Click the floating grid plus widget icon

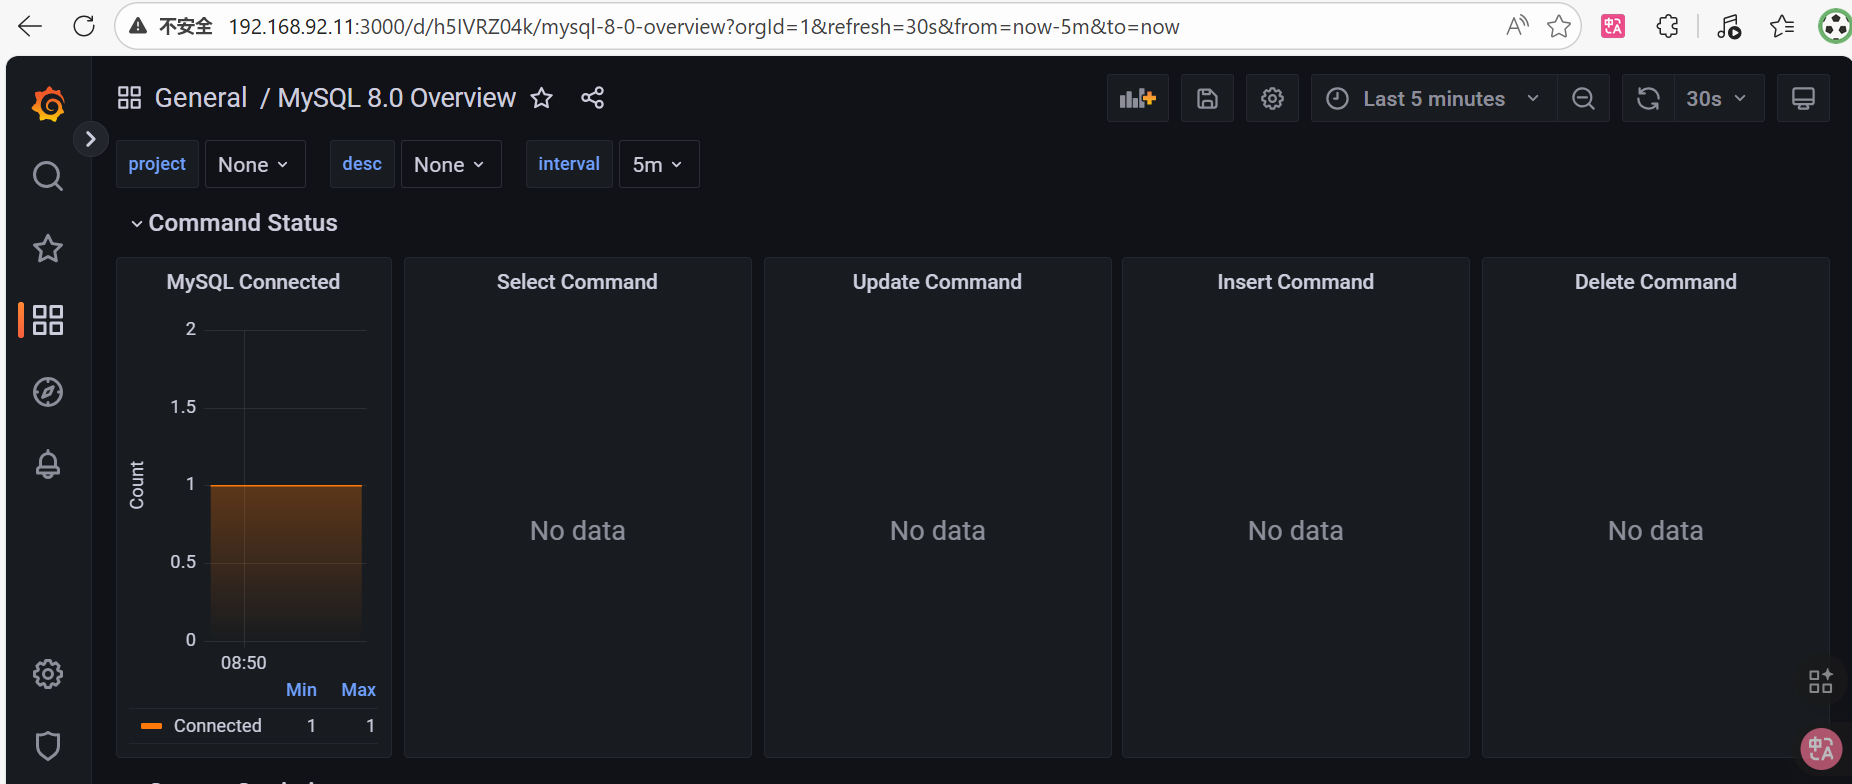1821,681
